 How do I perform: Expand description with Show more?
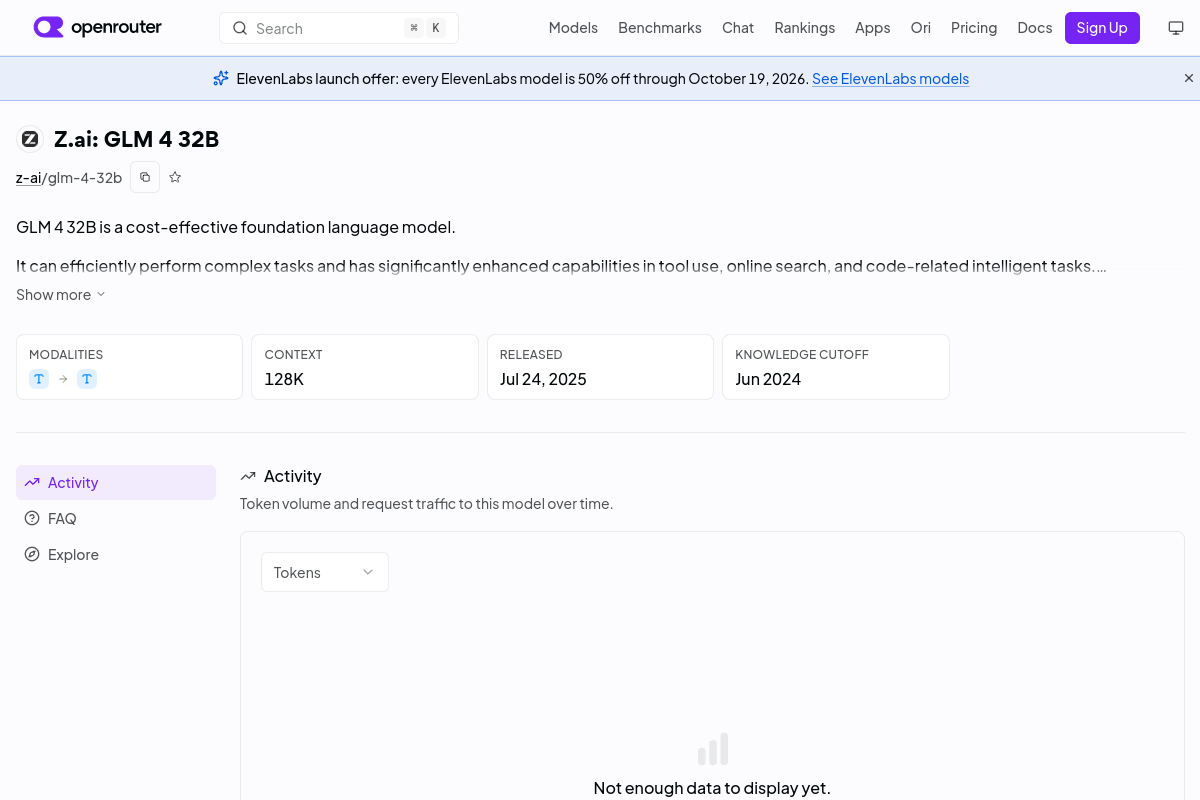61,295
